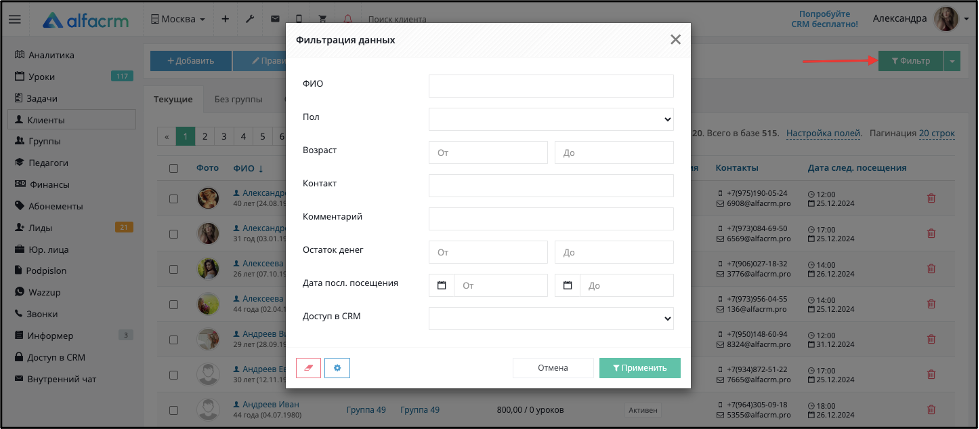Click the ФИО input field
The image size is (979, 429).
[551, 86]
